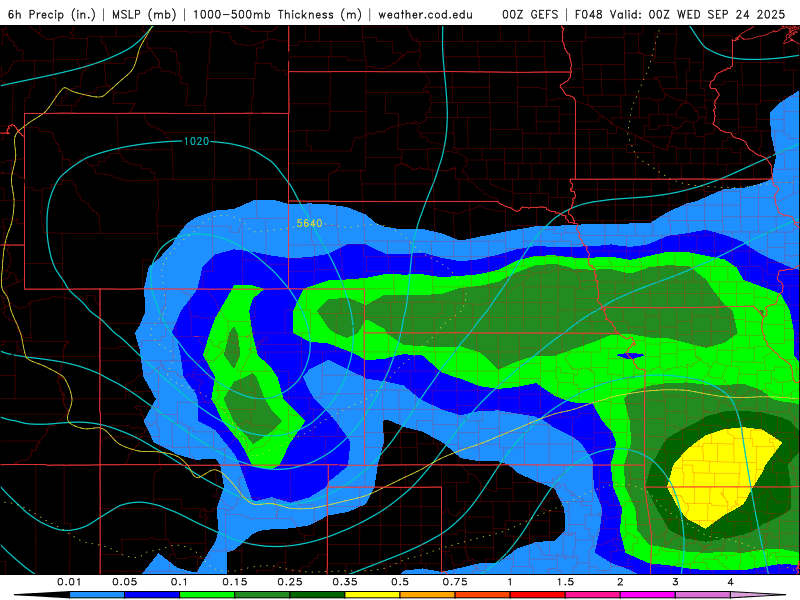
Task: Click the 1.5 legend value
Action: [x=565, y=582]
